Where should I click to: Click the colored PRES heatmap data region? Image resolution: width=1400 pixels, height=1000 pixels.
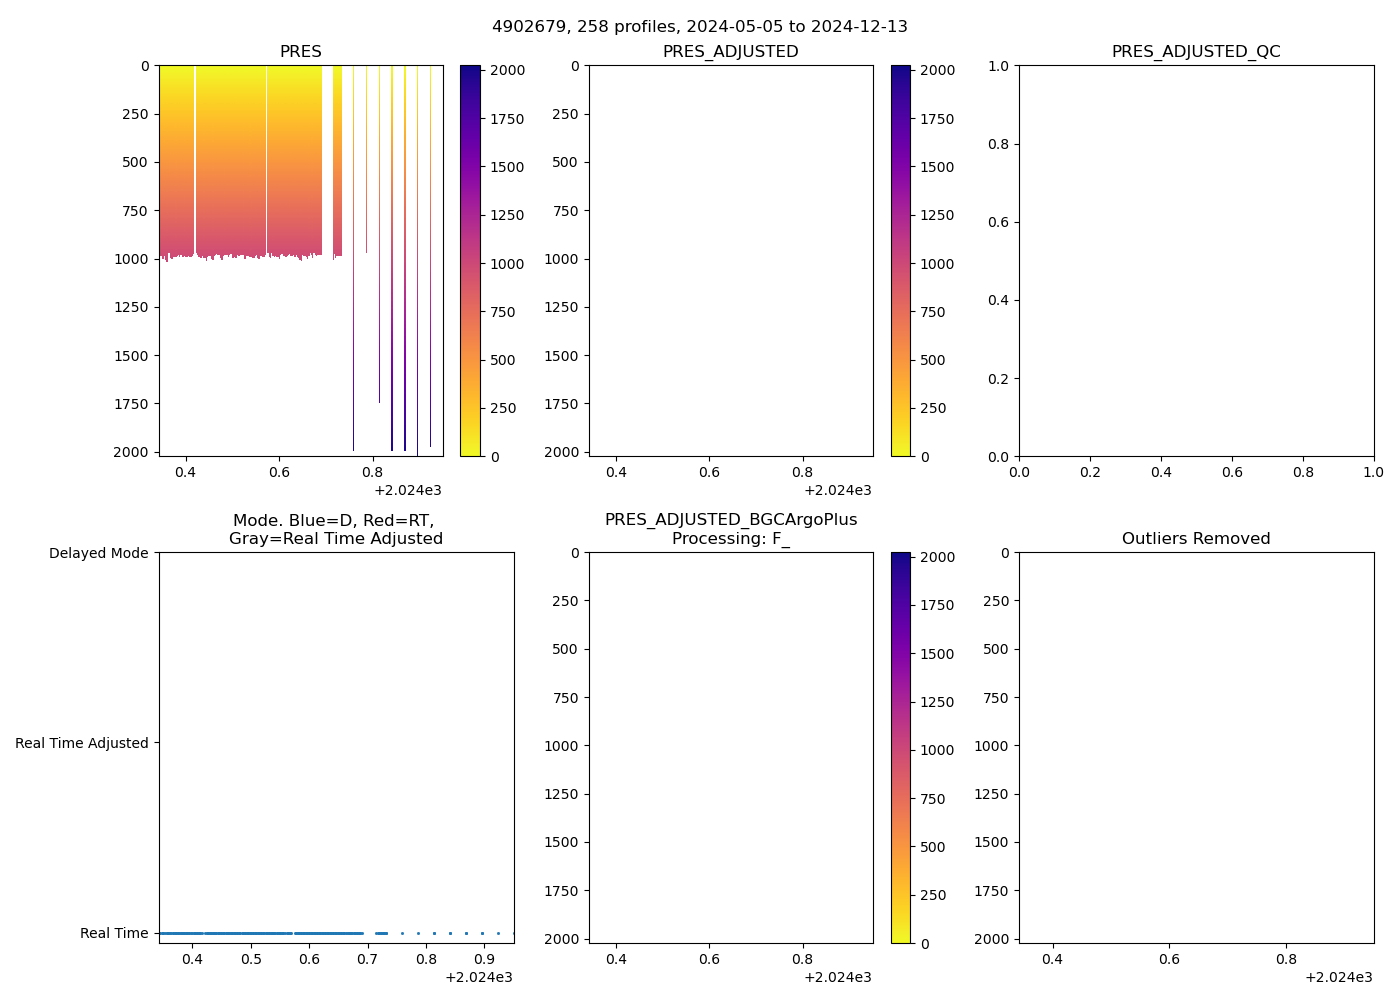coord(240,160)
